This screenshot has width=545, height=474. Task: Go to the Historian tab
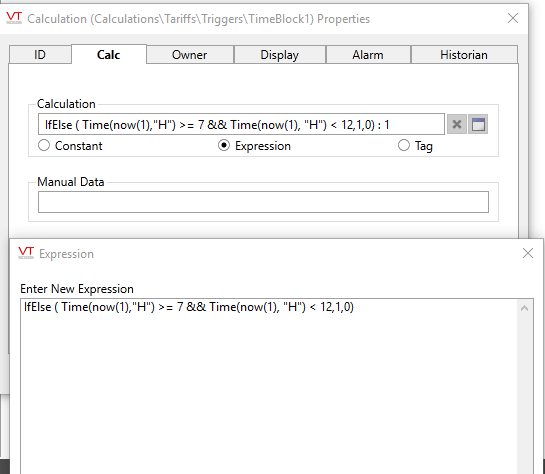click(x=464, y=55)
